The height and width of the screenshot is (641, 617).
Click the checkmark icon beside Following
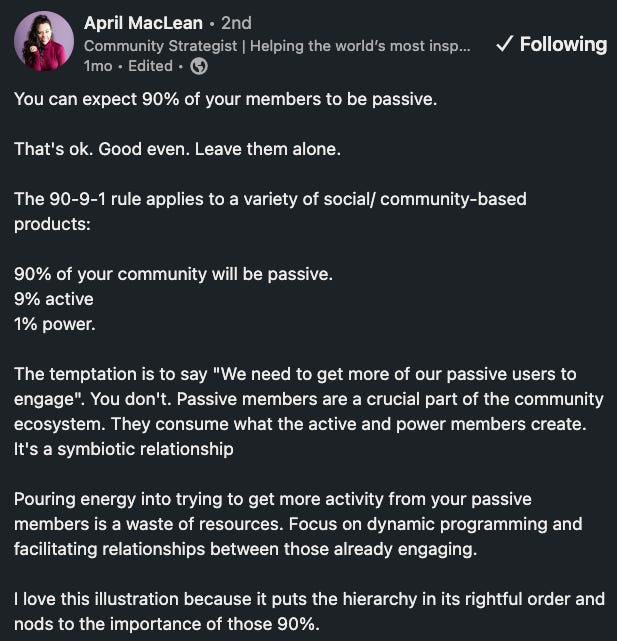[x=504, y=44]
